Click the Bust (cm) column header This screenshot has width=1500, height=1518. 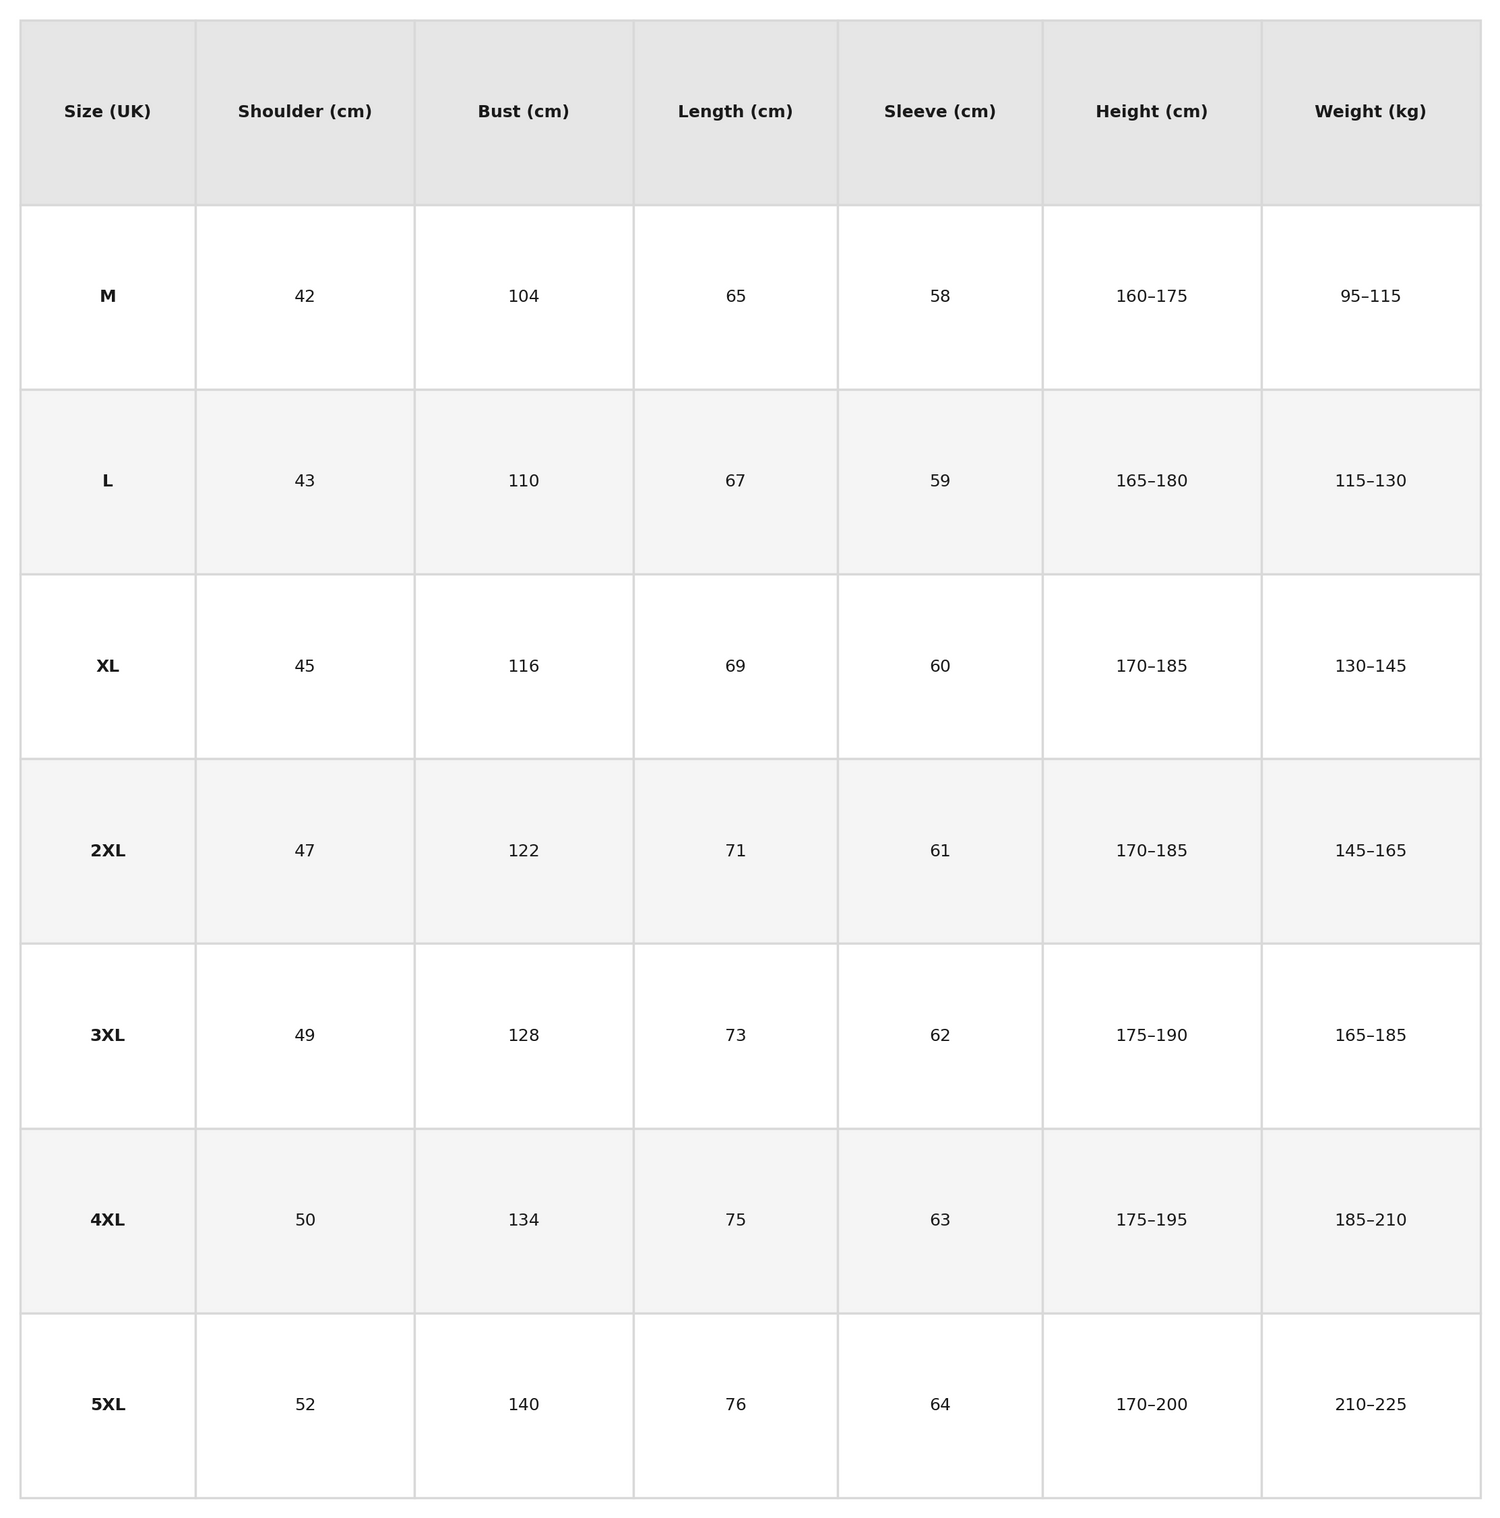[523, 112]
